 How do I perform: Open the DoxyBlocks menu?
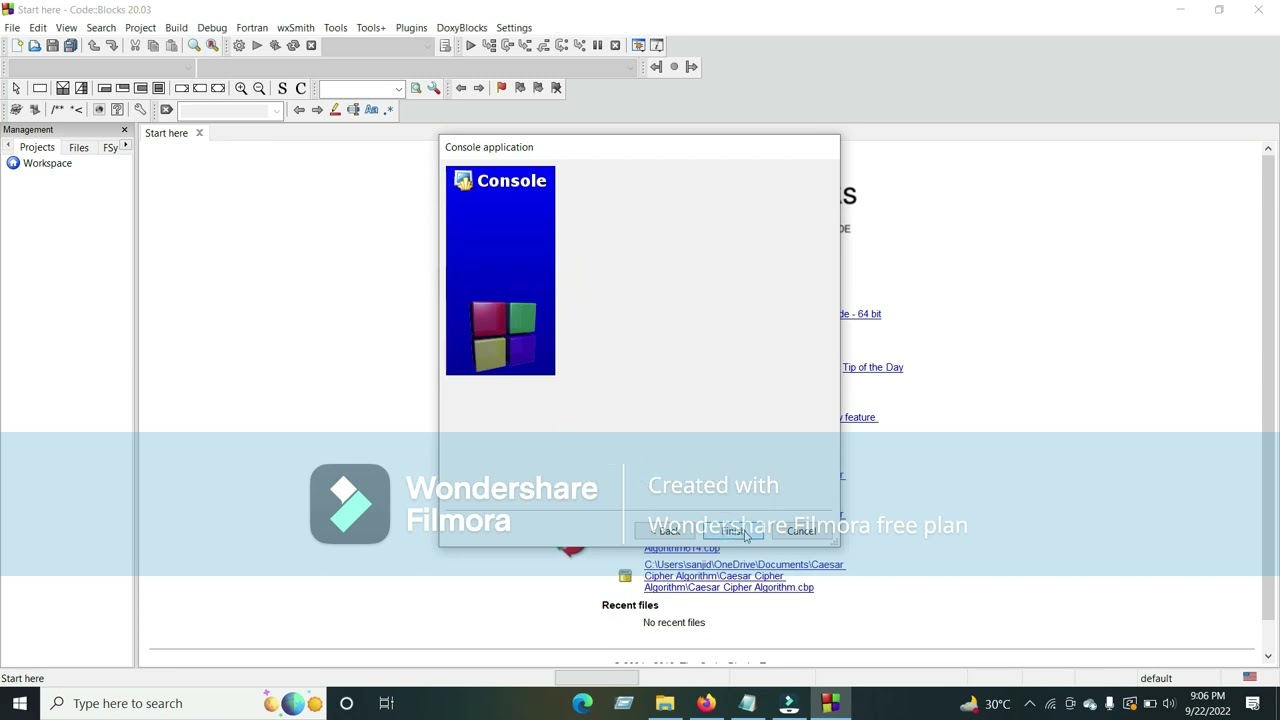click(x=462, y=28)
